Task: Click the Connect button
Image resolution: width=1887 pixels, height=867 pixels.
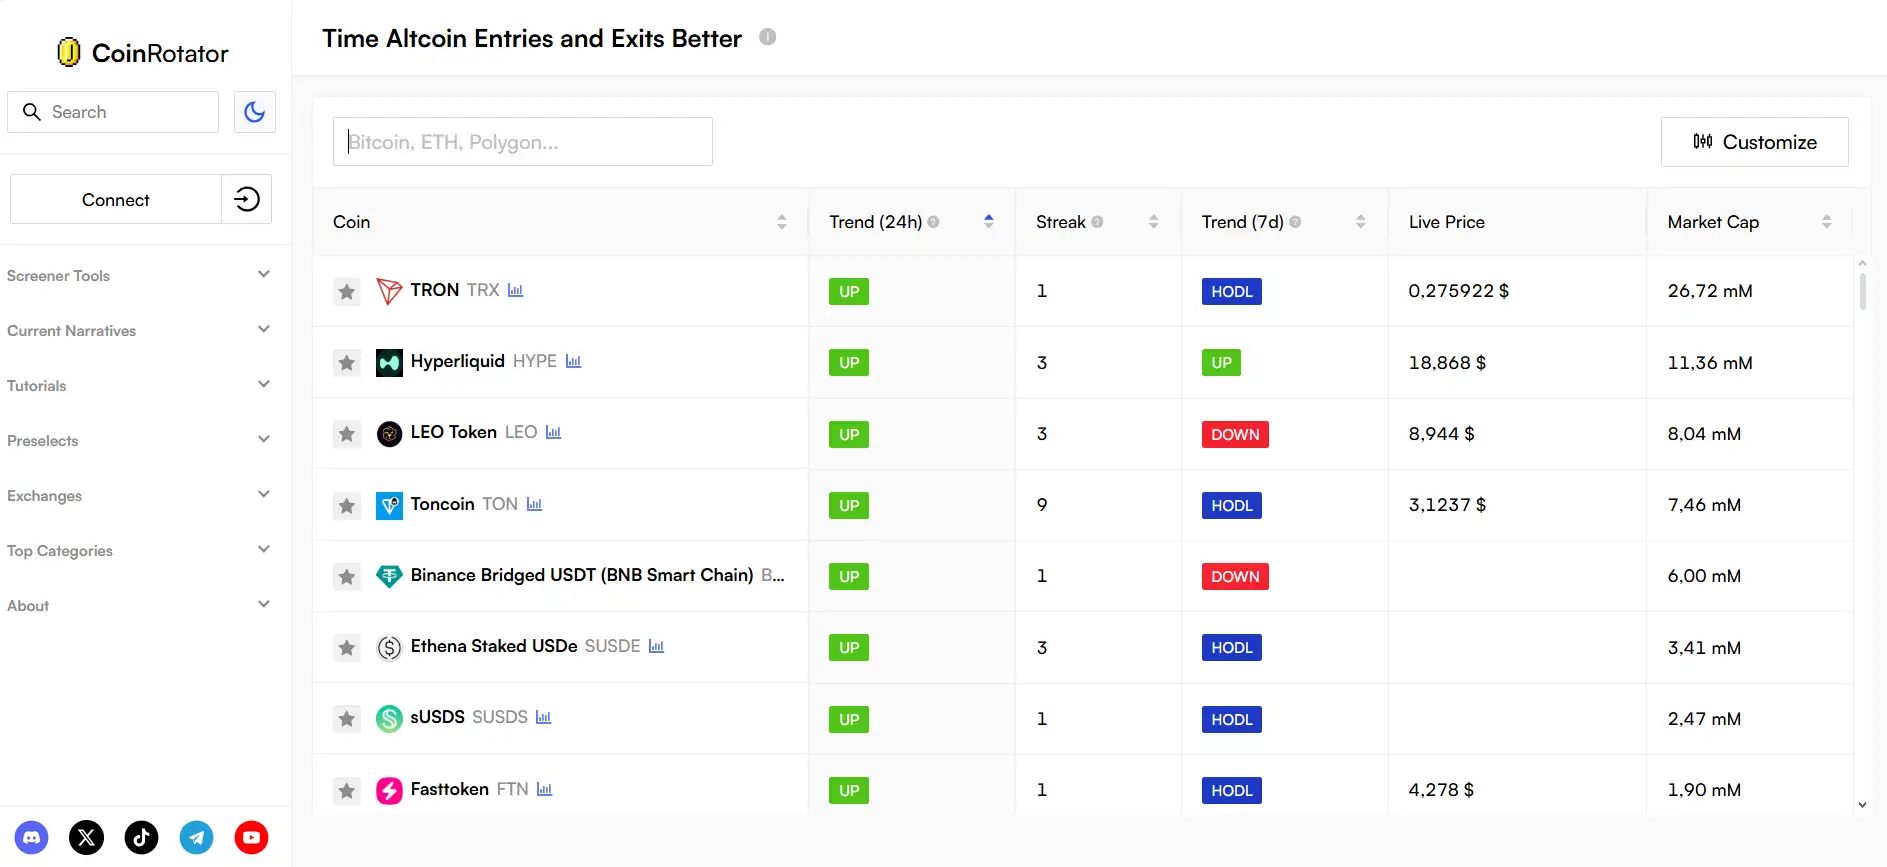Action: point(116,200)
